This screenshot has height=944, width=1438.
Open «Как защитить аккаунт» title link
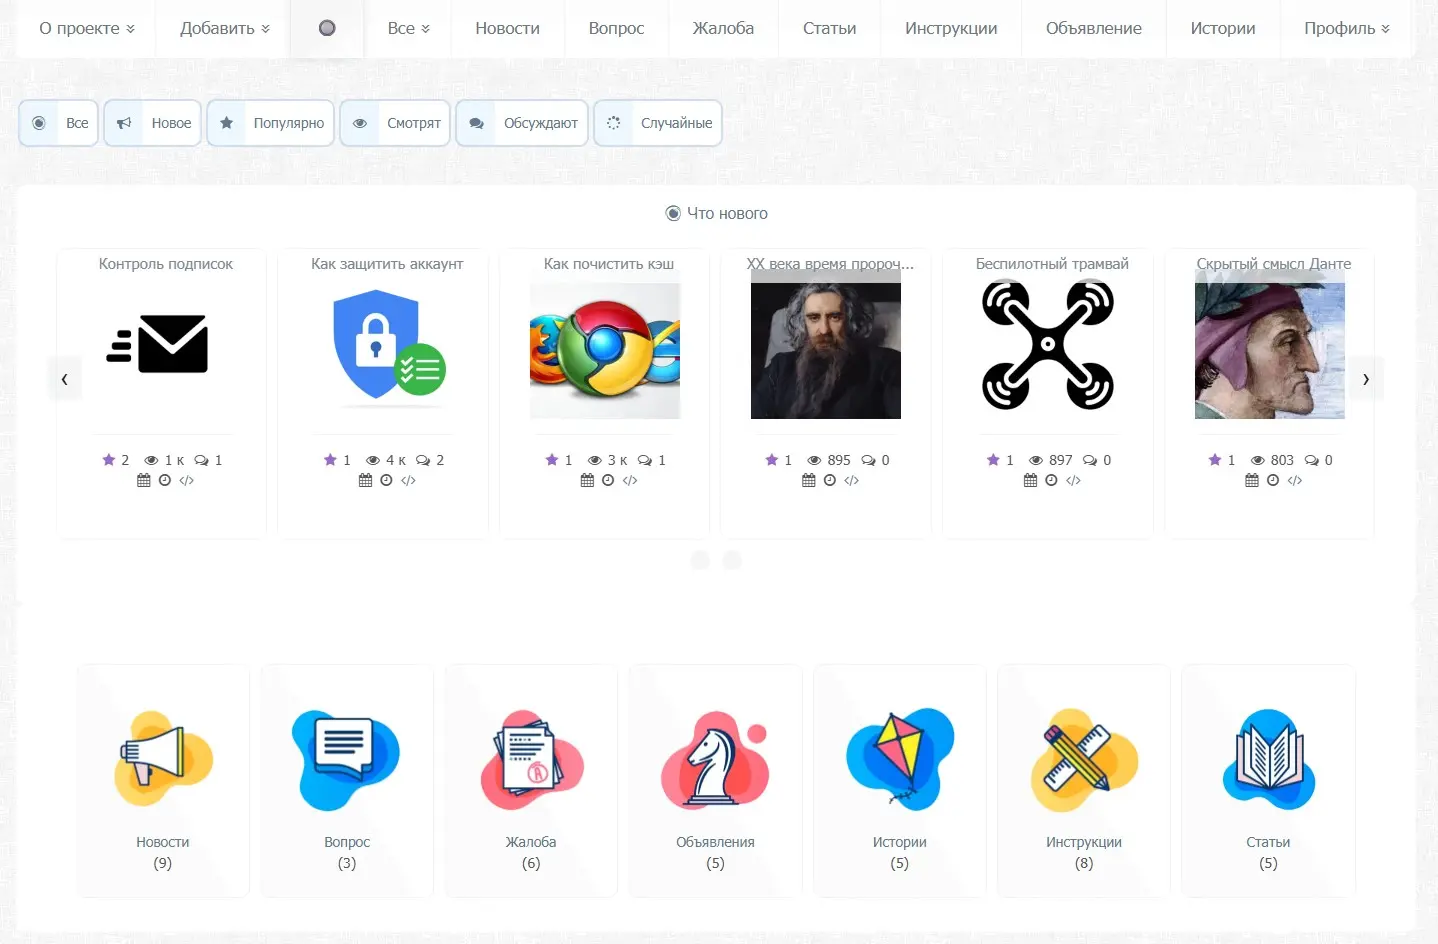click(x=387, y=264)
